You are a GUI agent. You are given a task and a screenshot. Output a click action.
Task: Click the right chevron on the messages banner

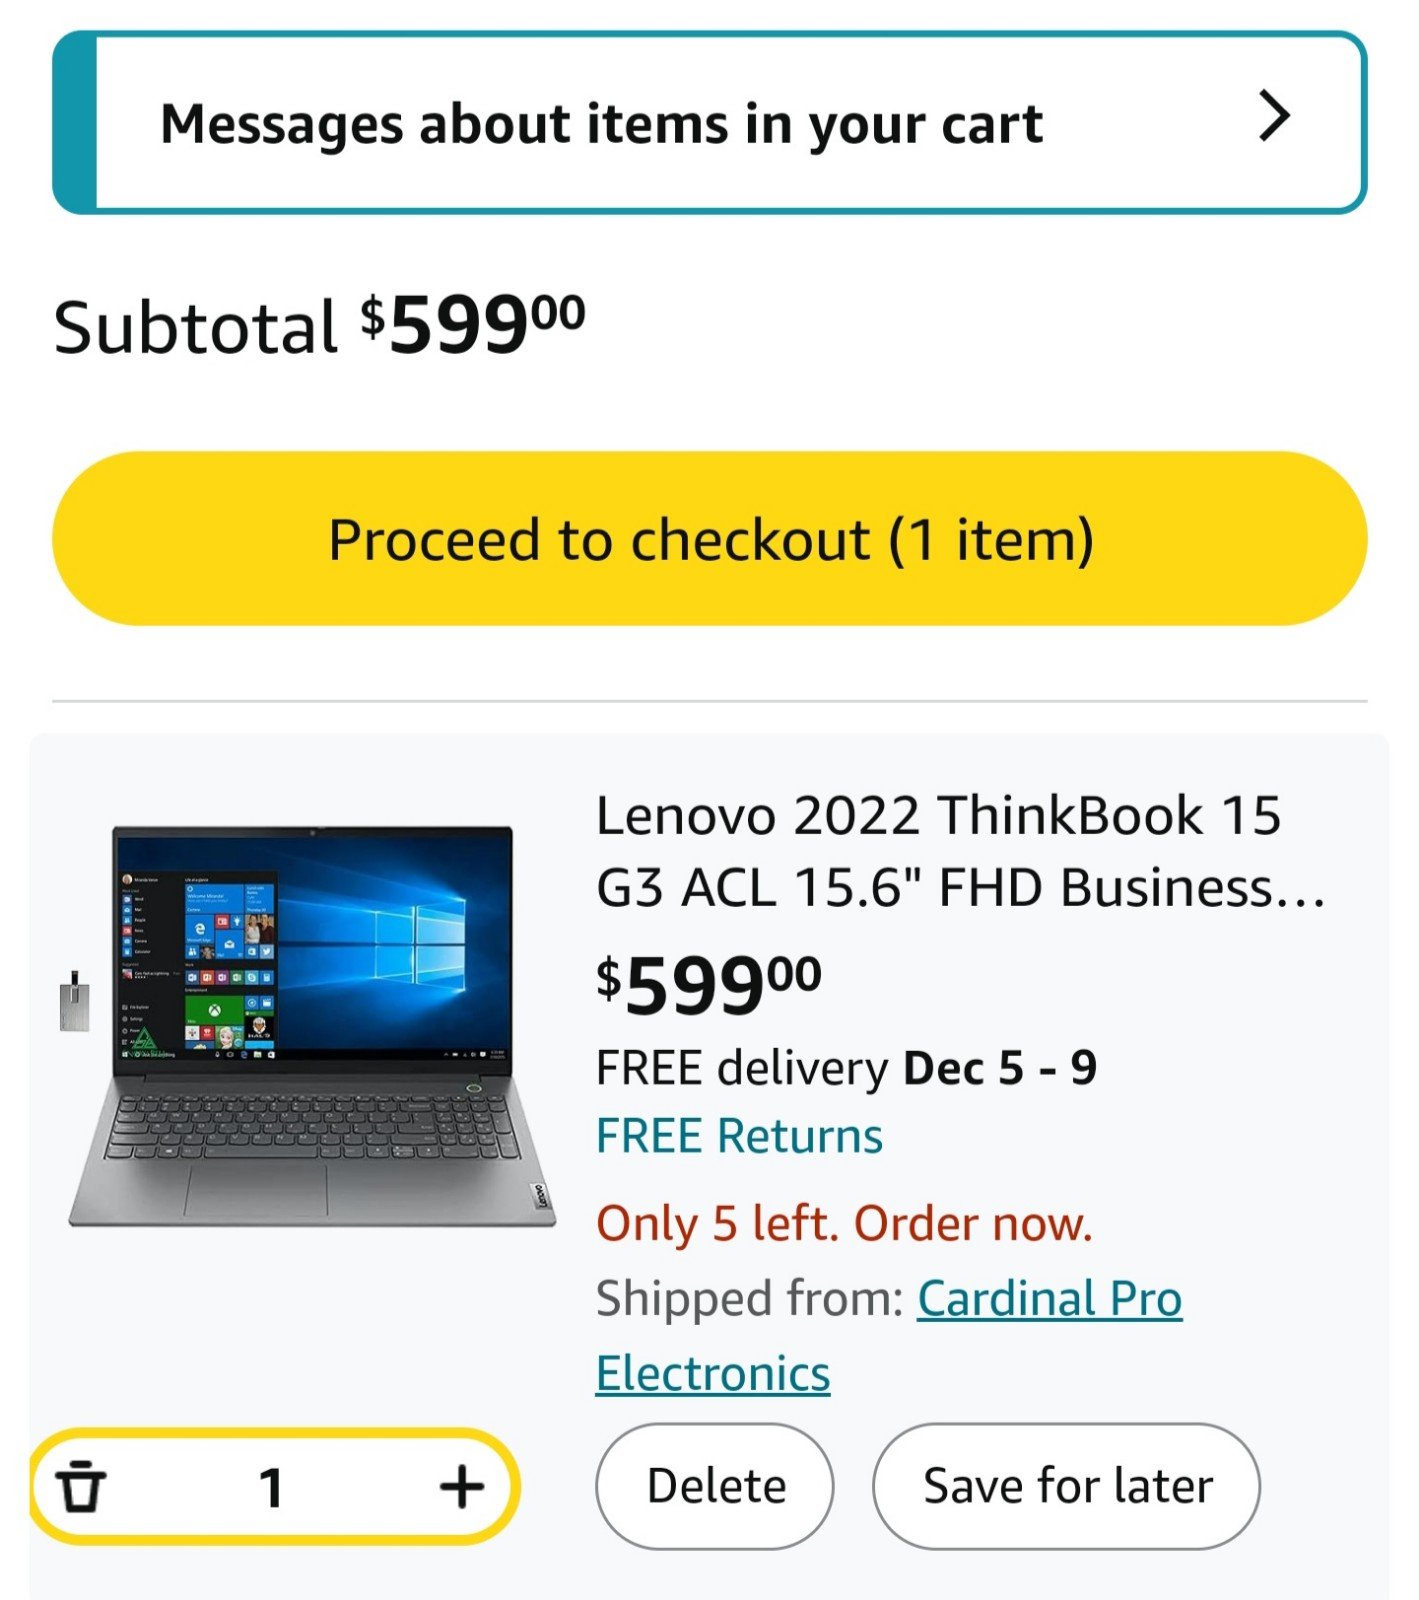click(1274, 117)
